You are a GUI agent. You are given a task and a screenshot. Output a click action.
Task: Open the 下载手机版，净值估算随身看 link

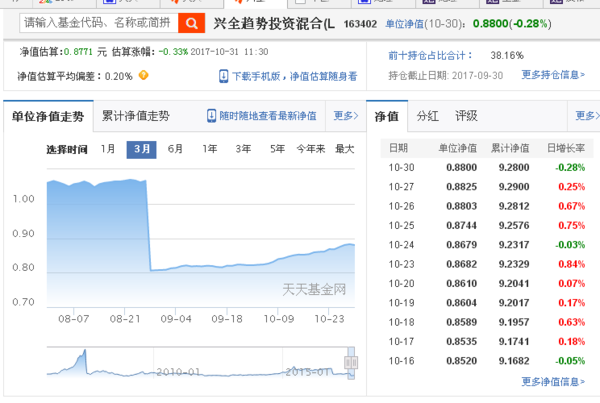295,77
